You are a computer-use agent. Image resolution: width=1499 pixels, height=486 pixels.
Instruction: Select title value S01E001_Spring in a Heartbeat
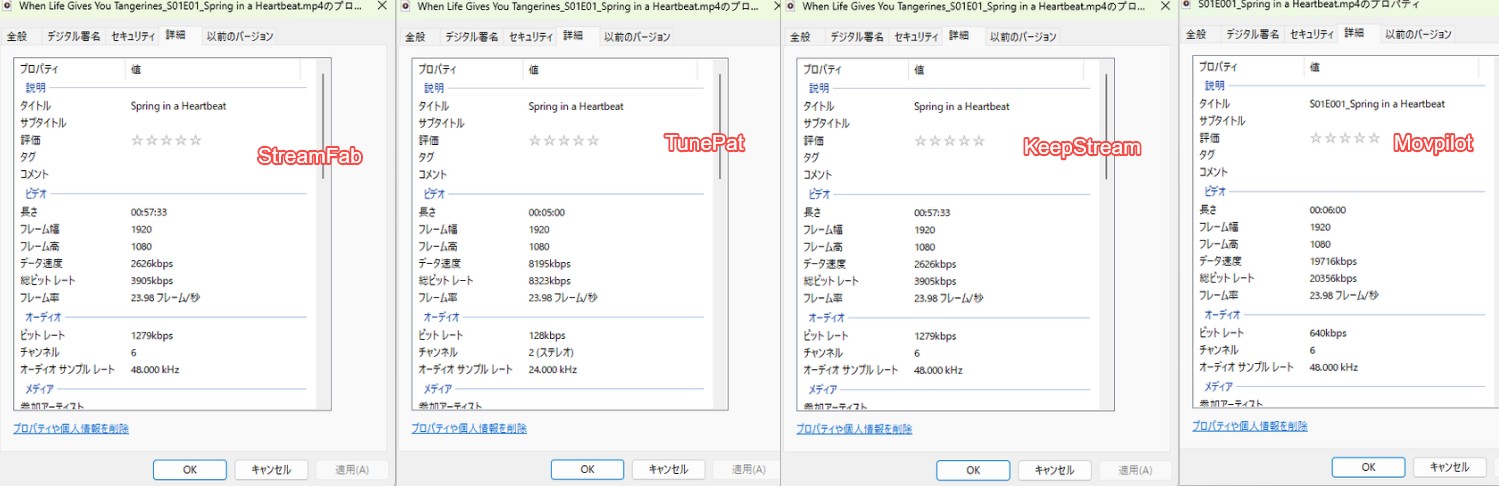1377,104
